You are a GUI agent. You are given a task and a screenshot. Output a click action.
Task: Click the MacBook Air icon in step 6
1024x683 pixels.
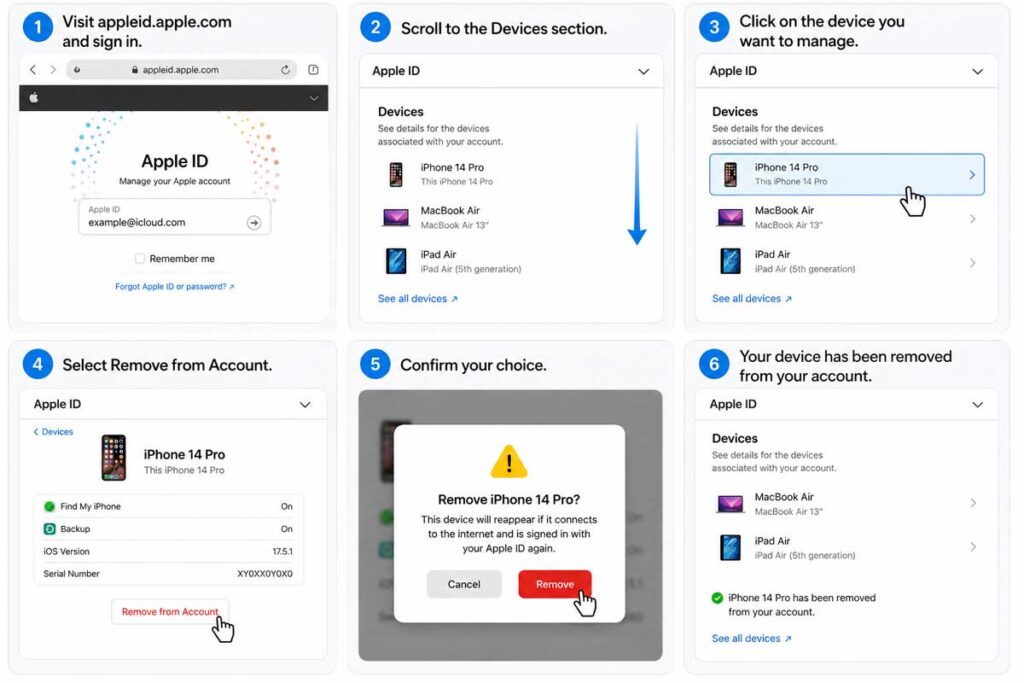tap(730, 503)
